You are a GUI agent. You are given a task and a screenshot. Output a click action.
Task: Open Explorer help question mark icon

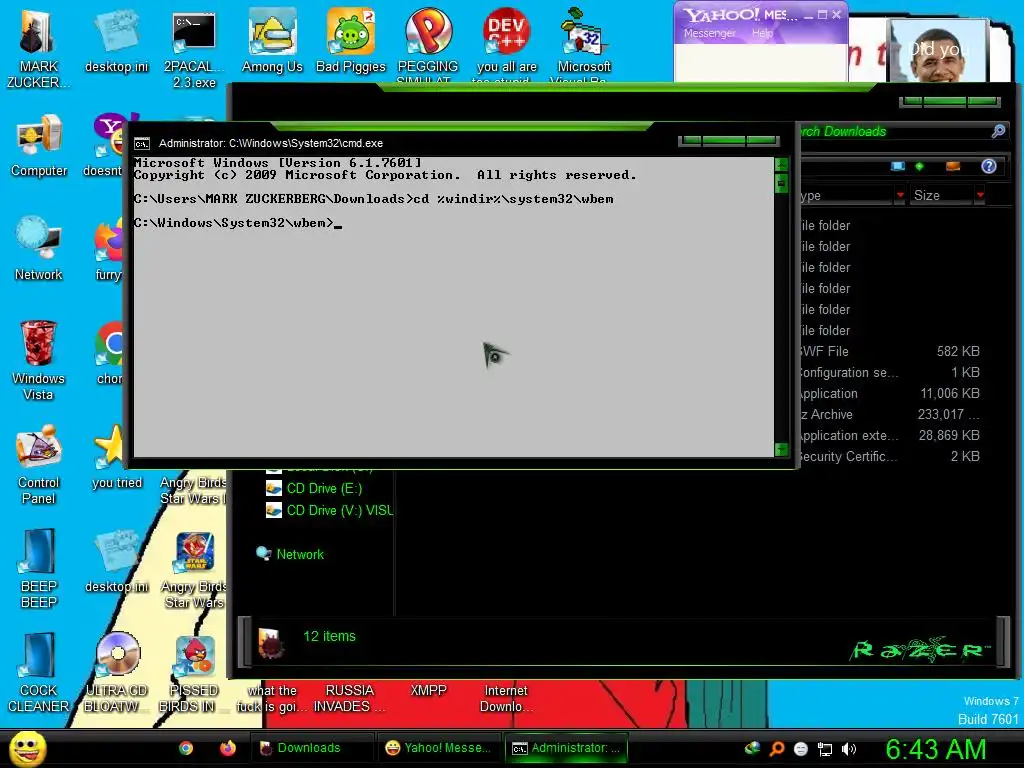[x=989, y=166]
